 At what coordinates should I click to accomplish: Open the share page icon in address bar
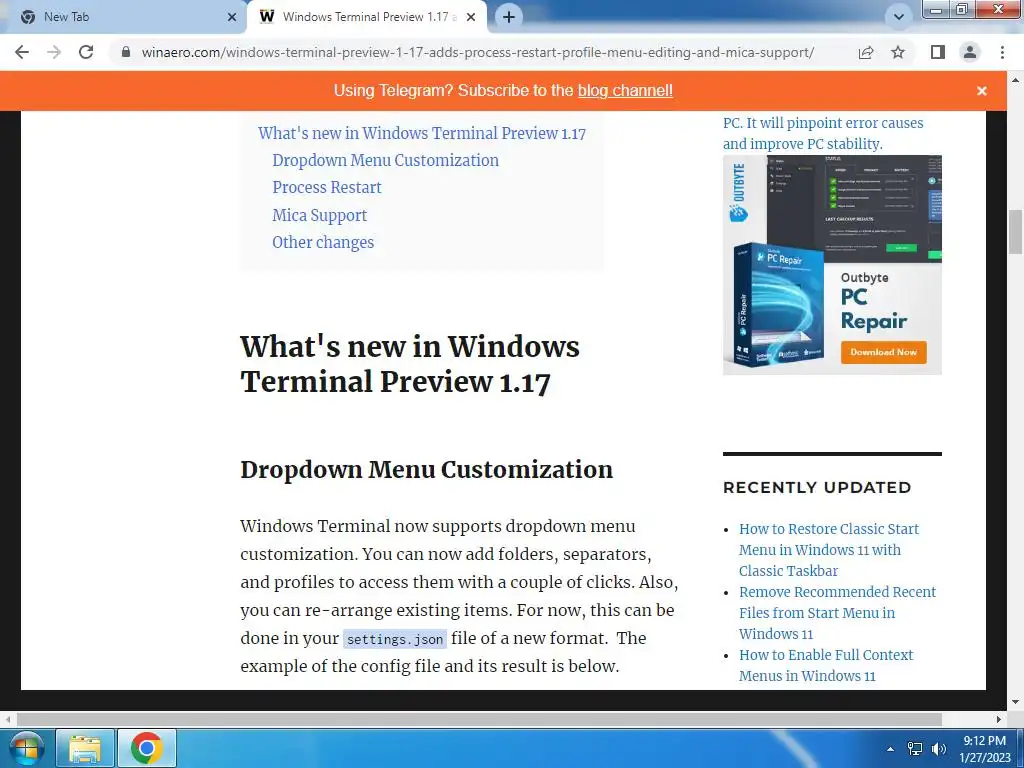866,52
